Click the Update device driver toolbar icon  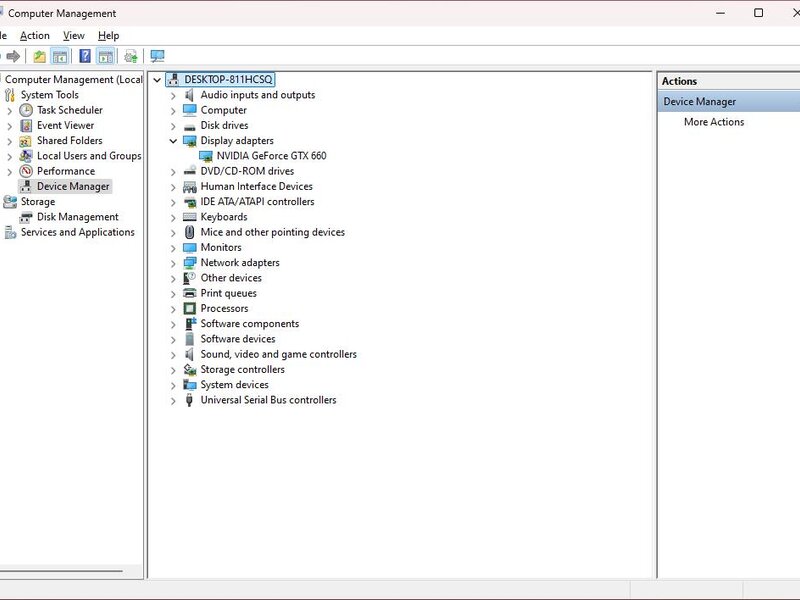[x=131, y=56]
